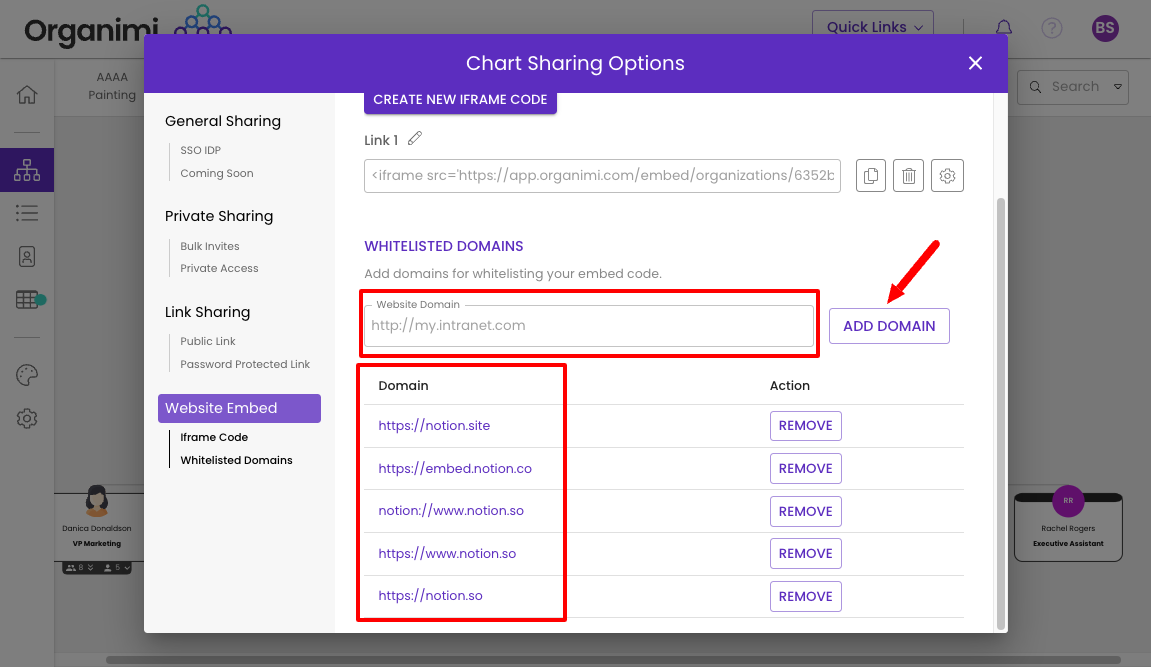Remove the notion://www.notion.so domain
This screenshot has width=1151, height=667.
[x=805, y=511]
